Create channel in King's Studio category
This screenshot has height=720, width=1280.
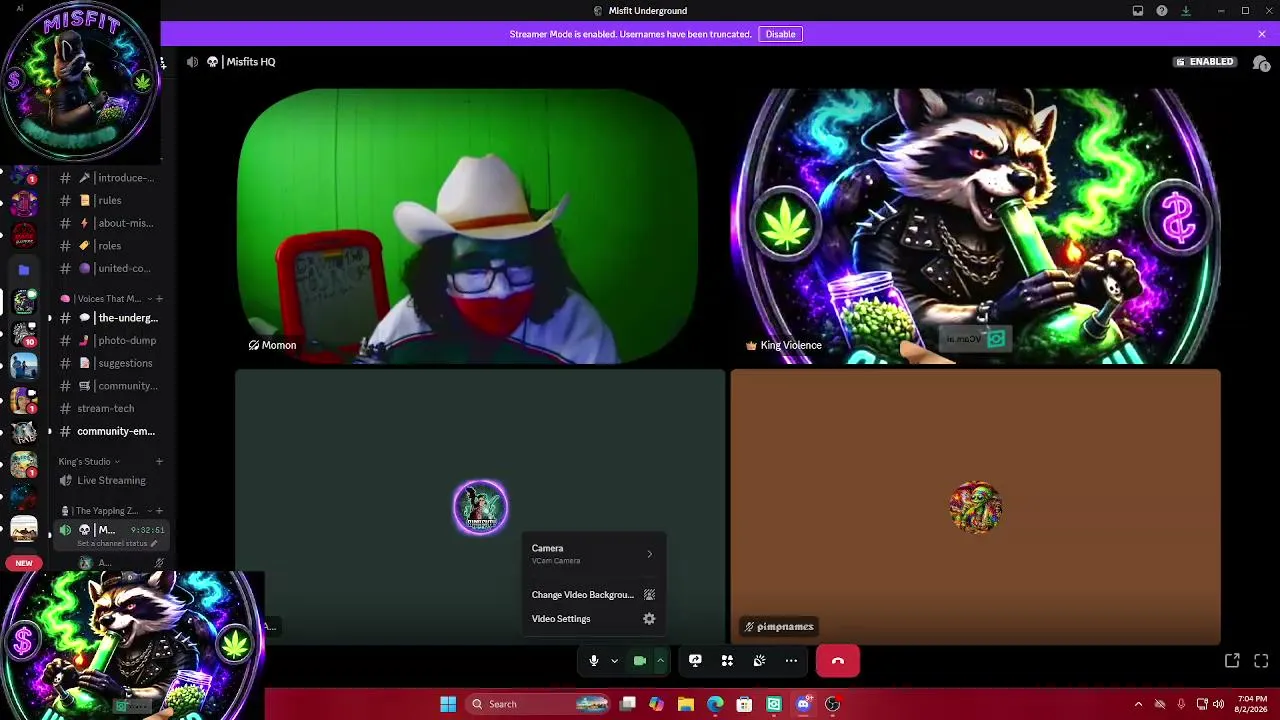click(159, 462)
